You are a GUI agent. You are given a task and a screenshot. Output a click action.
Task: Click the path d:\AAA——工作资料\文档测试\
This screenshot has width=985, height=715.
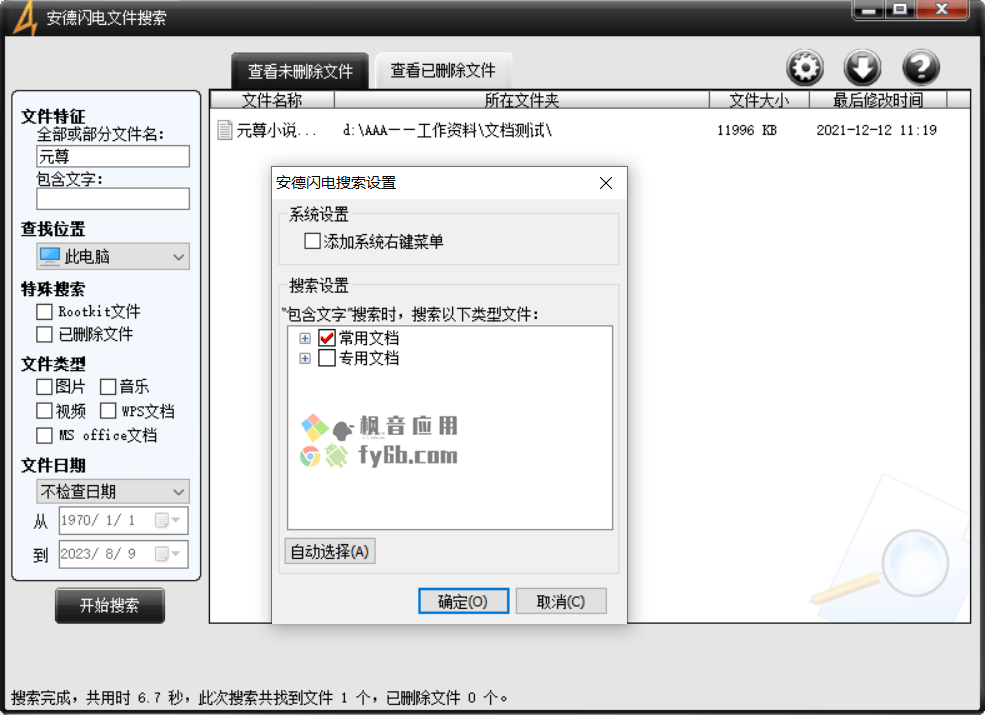click(x=447, y=130)
